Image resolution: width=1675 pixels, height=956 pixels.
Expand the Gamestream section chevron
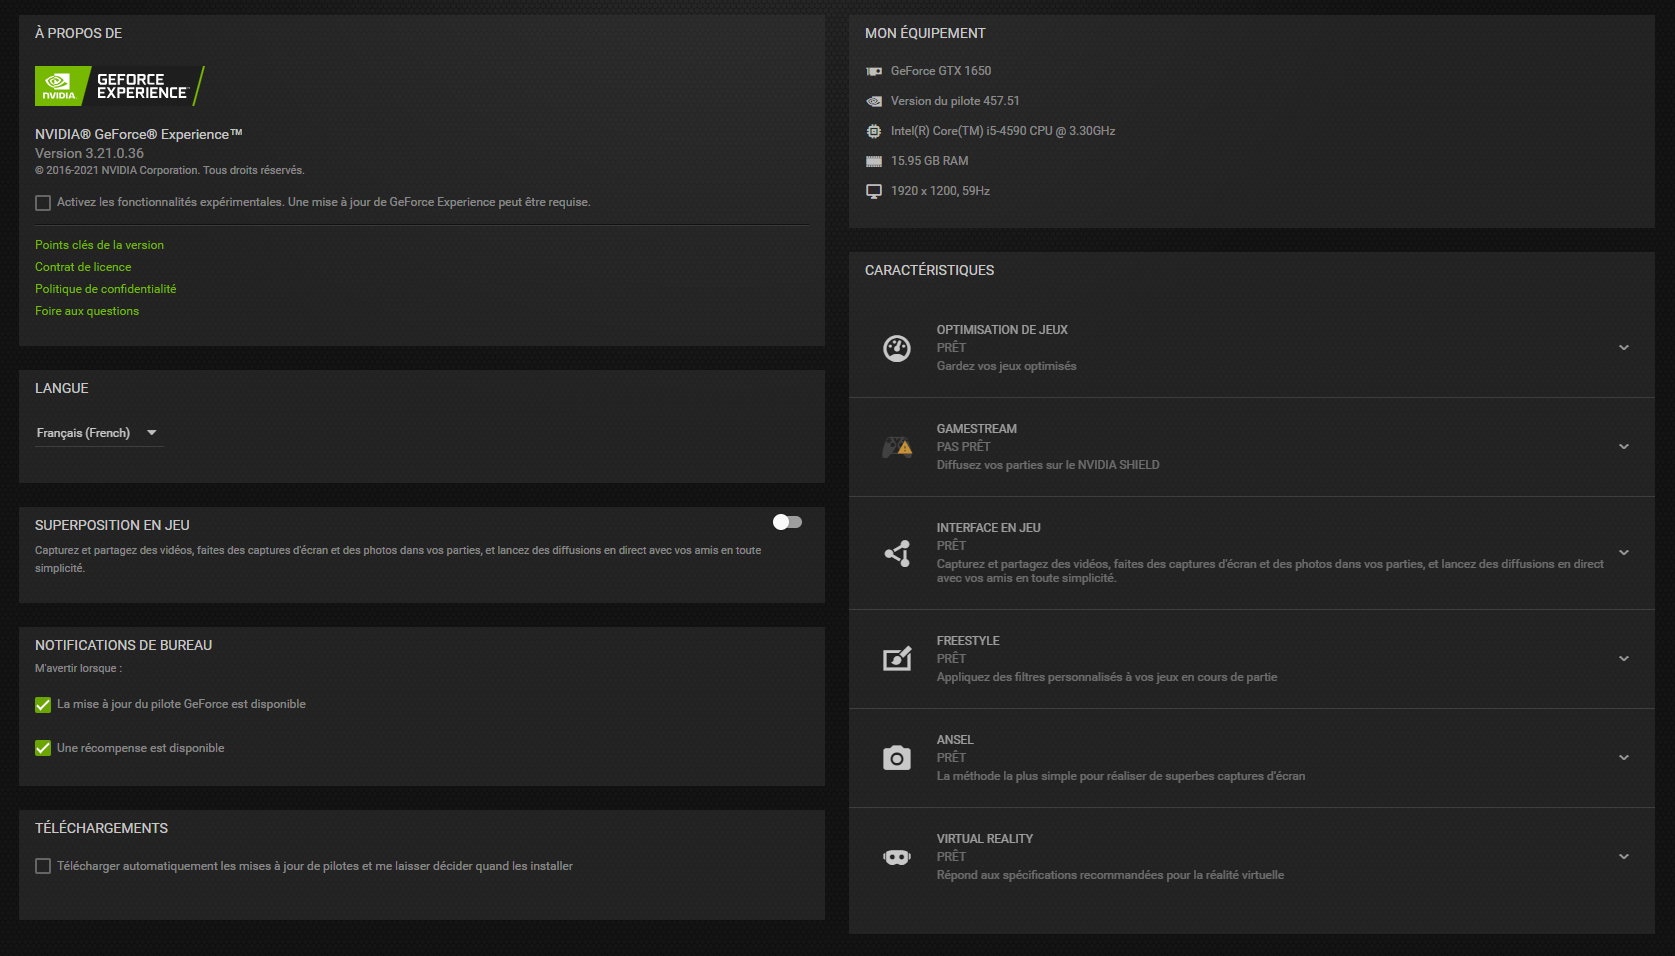click(1624, 447)
